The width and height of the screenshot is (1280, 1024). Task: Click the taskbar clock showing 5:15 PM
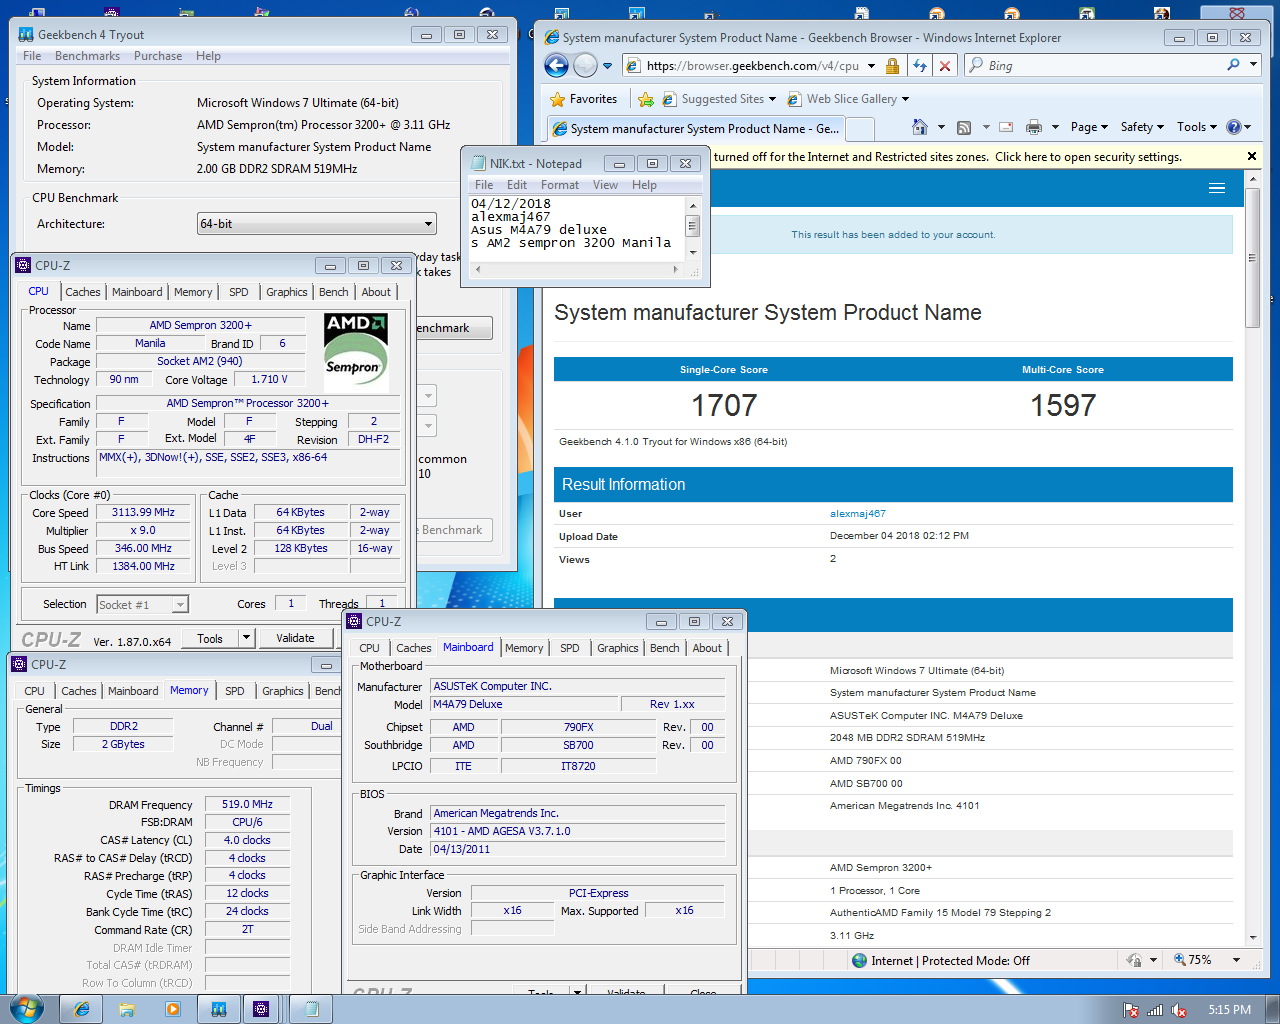[x=1230, y=1010]
